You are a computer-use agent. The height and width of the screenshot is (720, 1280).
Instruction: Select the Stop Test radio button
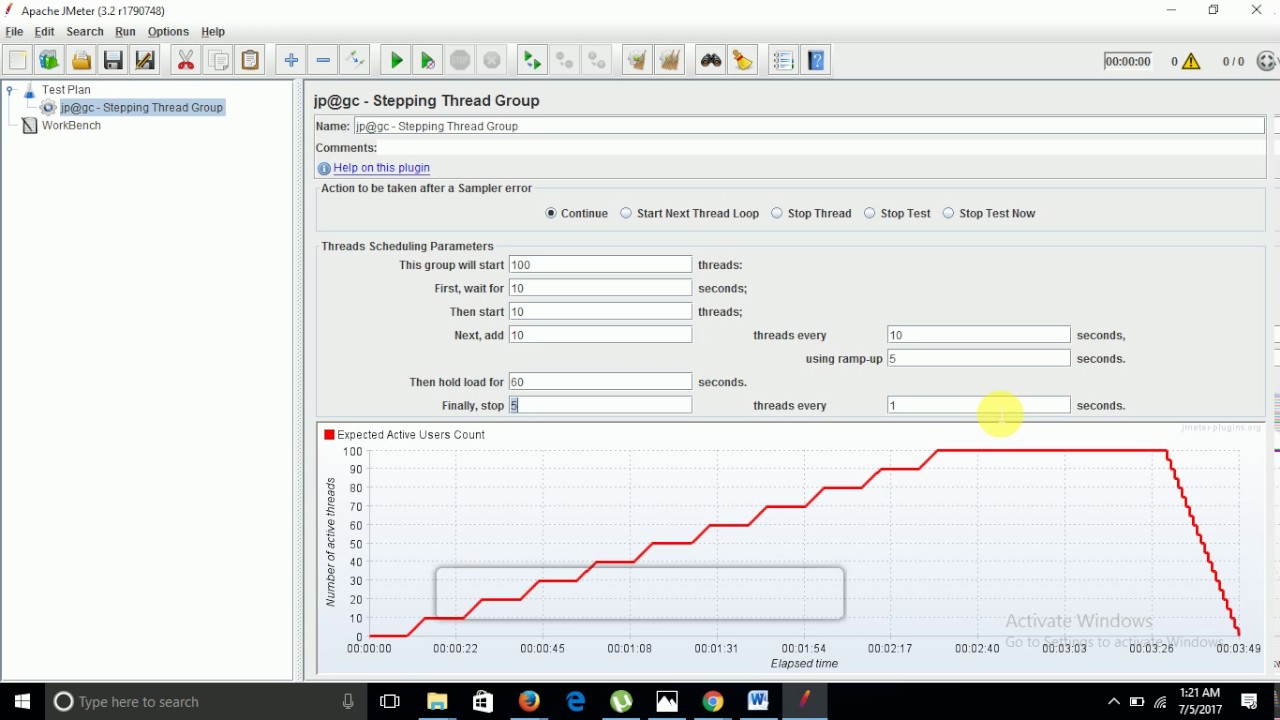click(x=870, y=213)
